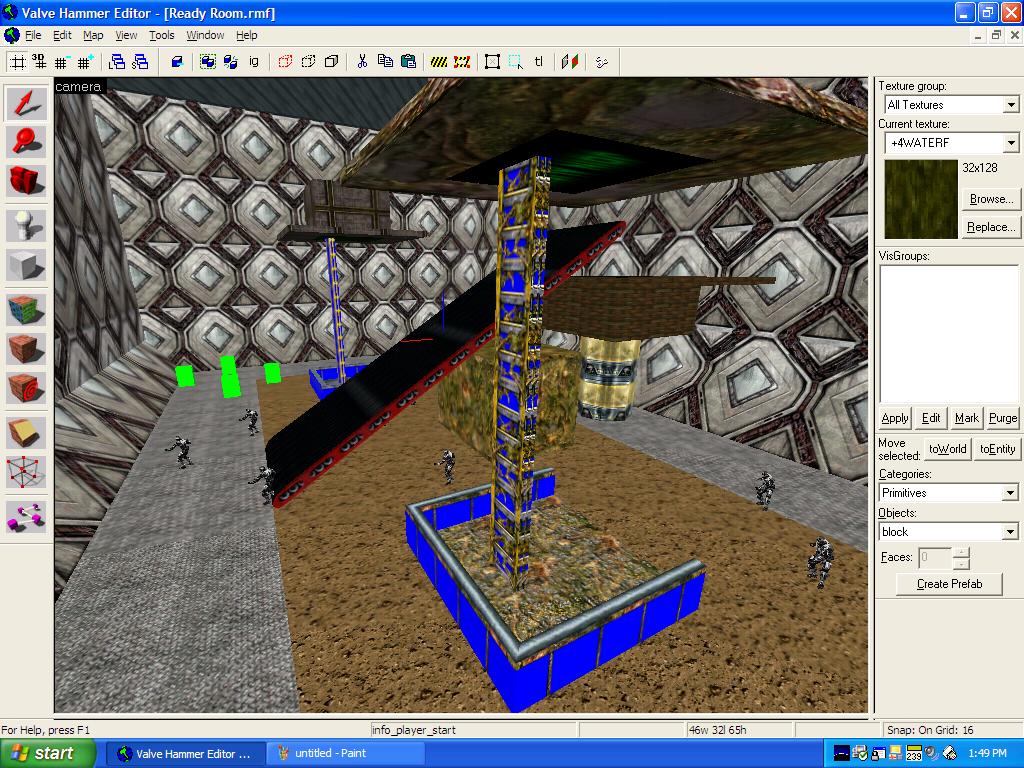Screen dimensions: 1024x768
Task: Click the larger grid size icon
Action: click(84, 62)
